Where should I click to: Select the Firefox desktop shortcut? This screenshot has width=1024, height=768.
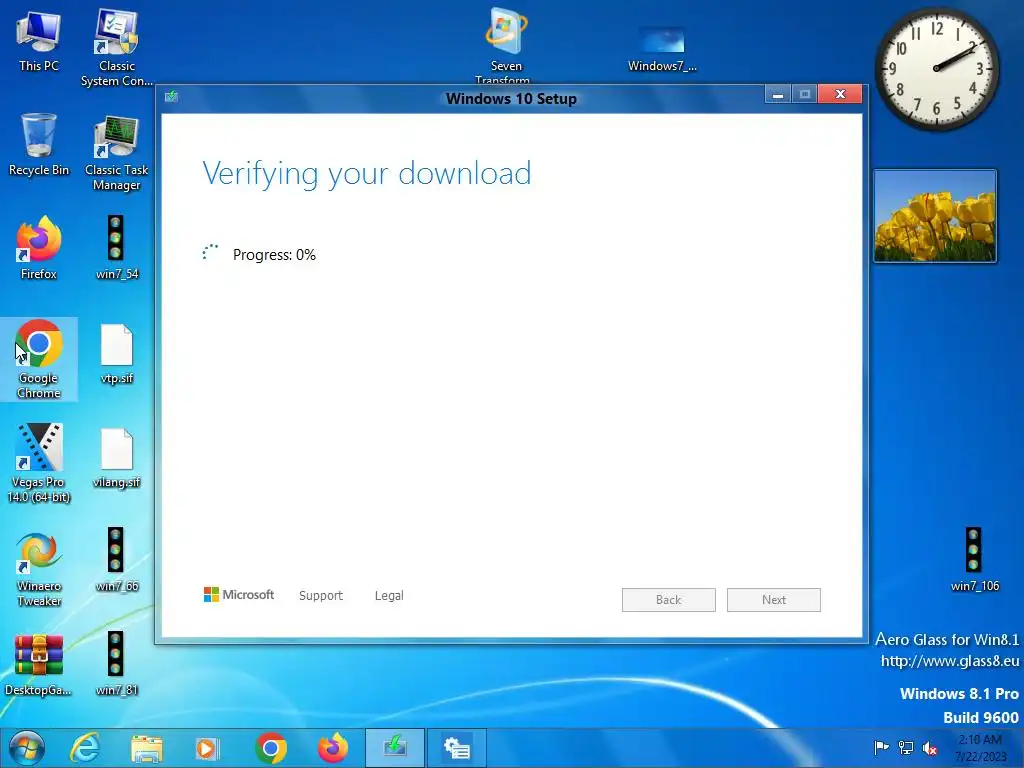point(39,248)
